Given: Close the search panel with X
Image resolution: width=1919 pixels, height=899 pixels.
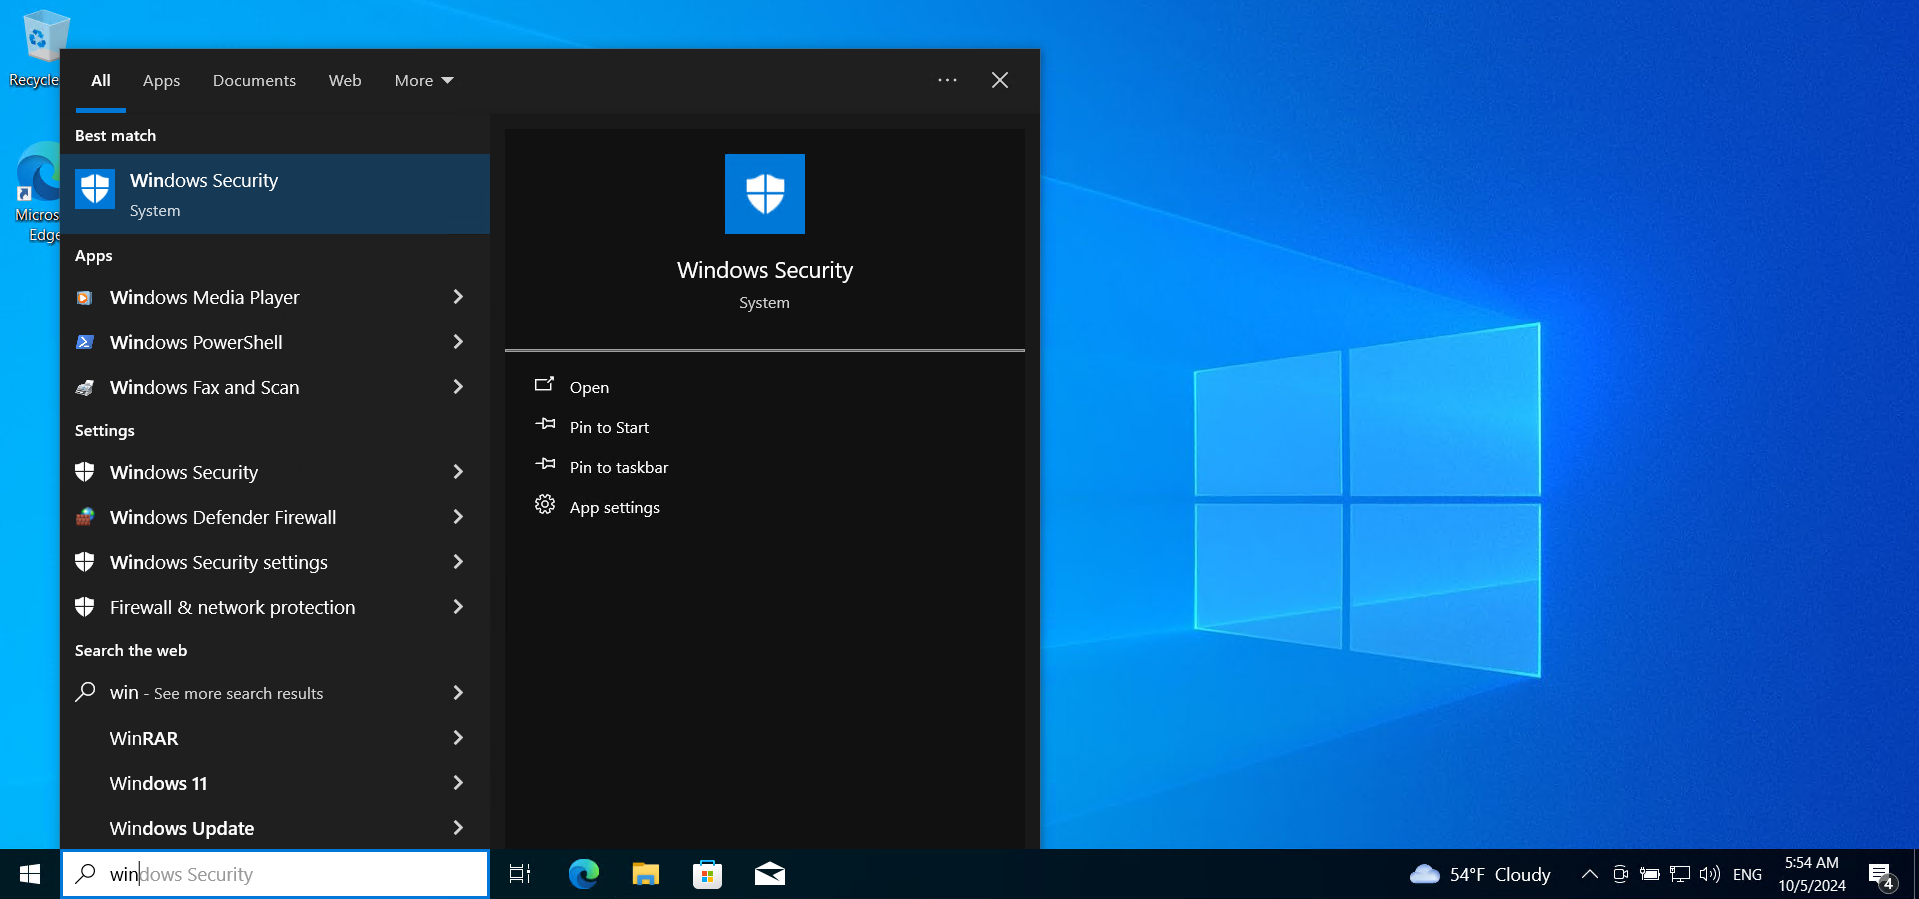Looking at the screenshot, I should (1000, 80).
